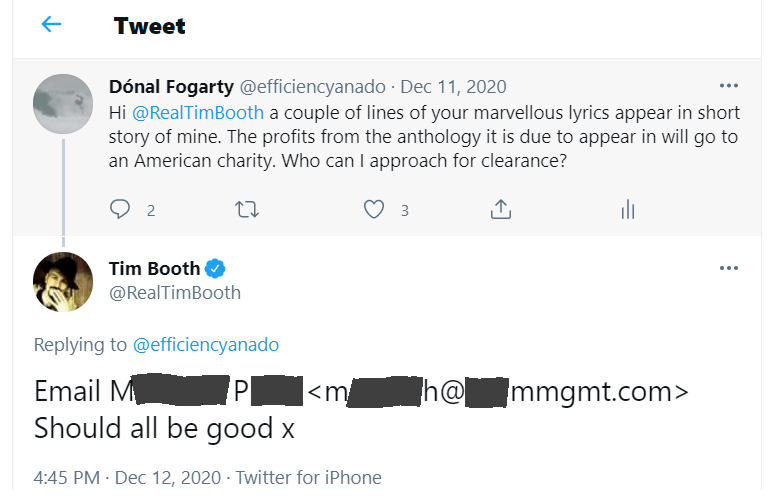Open more options on Tim Booth's reply
Image resolution: width=774 pixels, height=502 pixels.
click(x=729, y=269)
